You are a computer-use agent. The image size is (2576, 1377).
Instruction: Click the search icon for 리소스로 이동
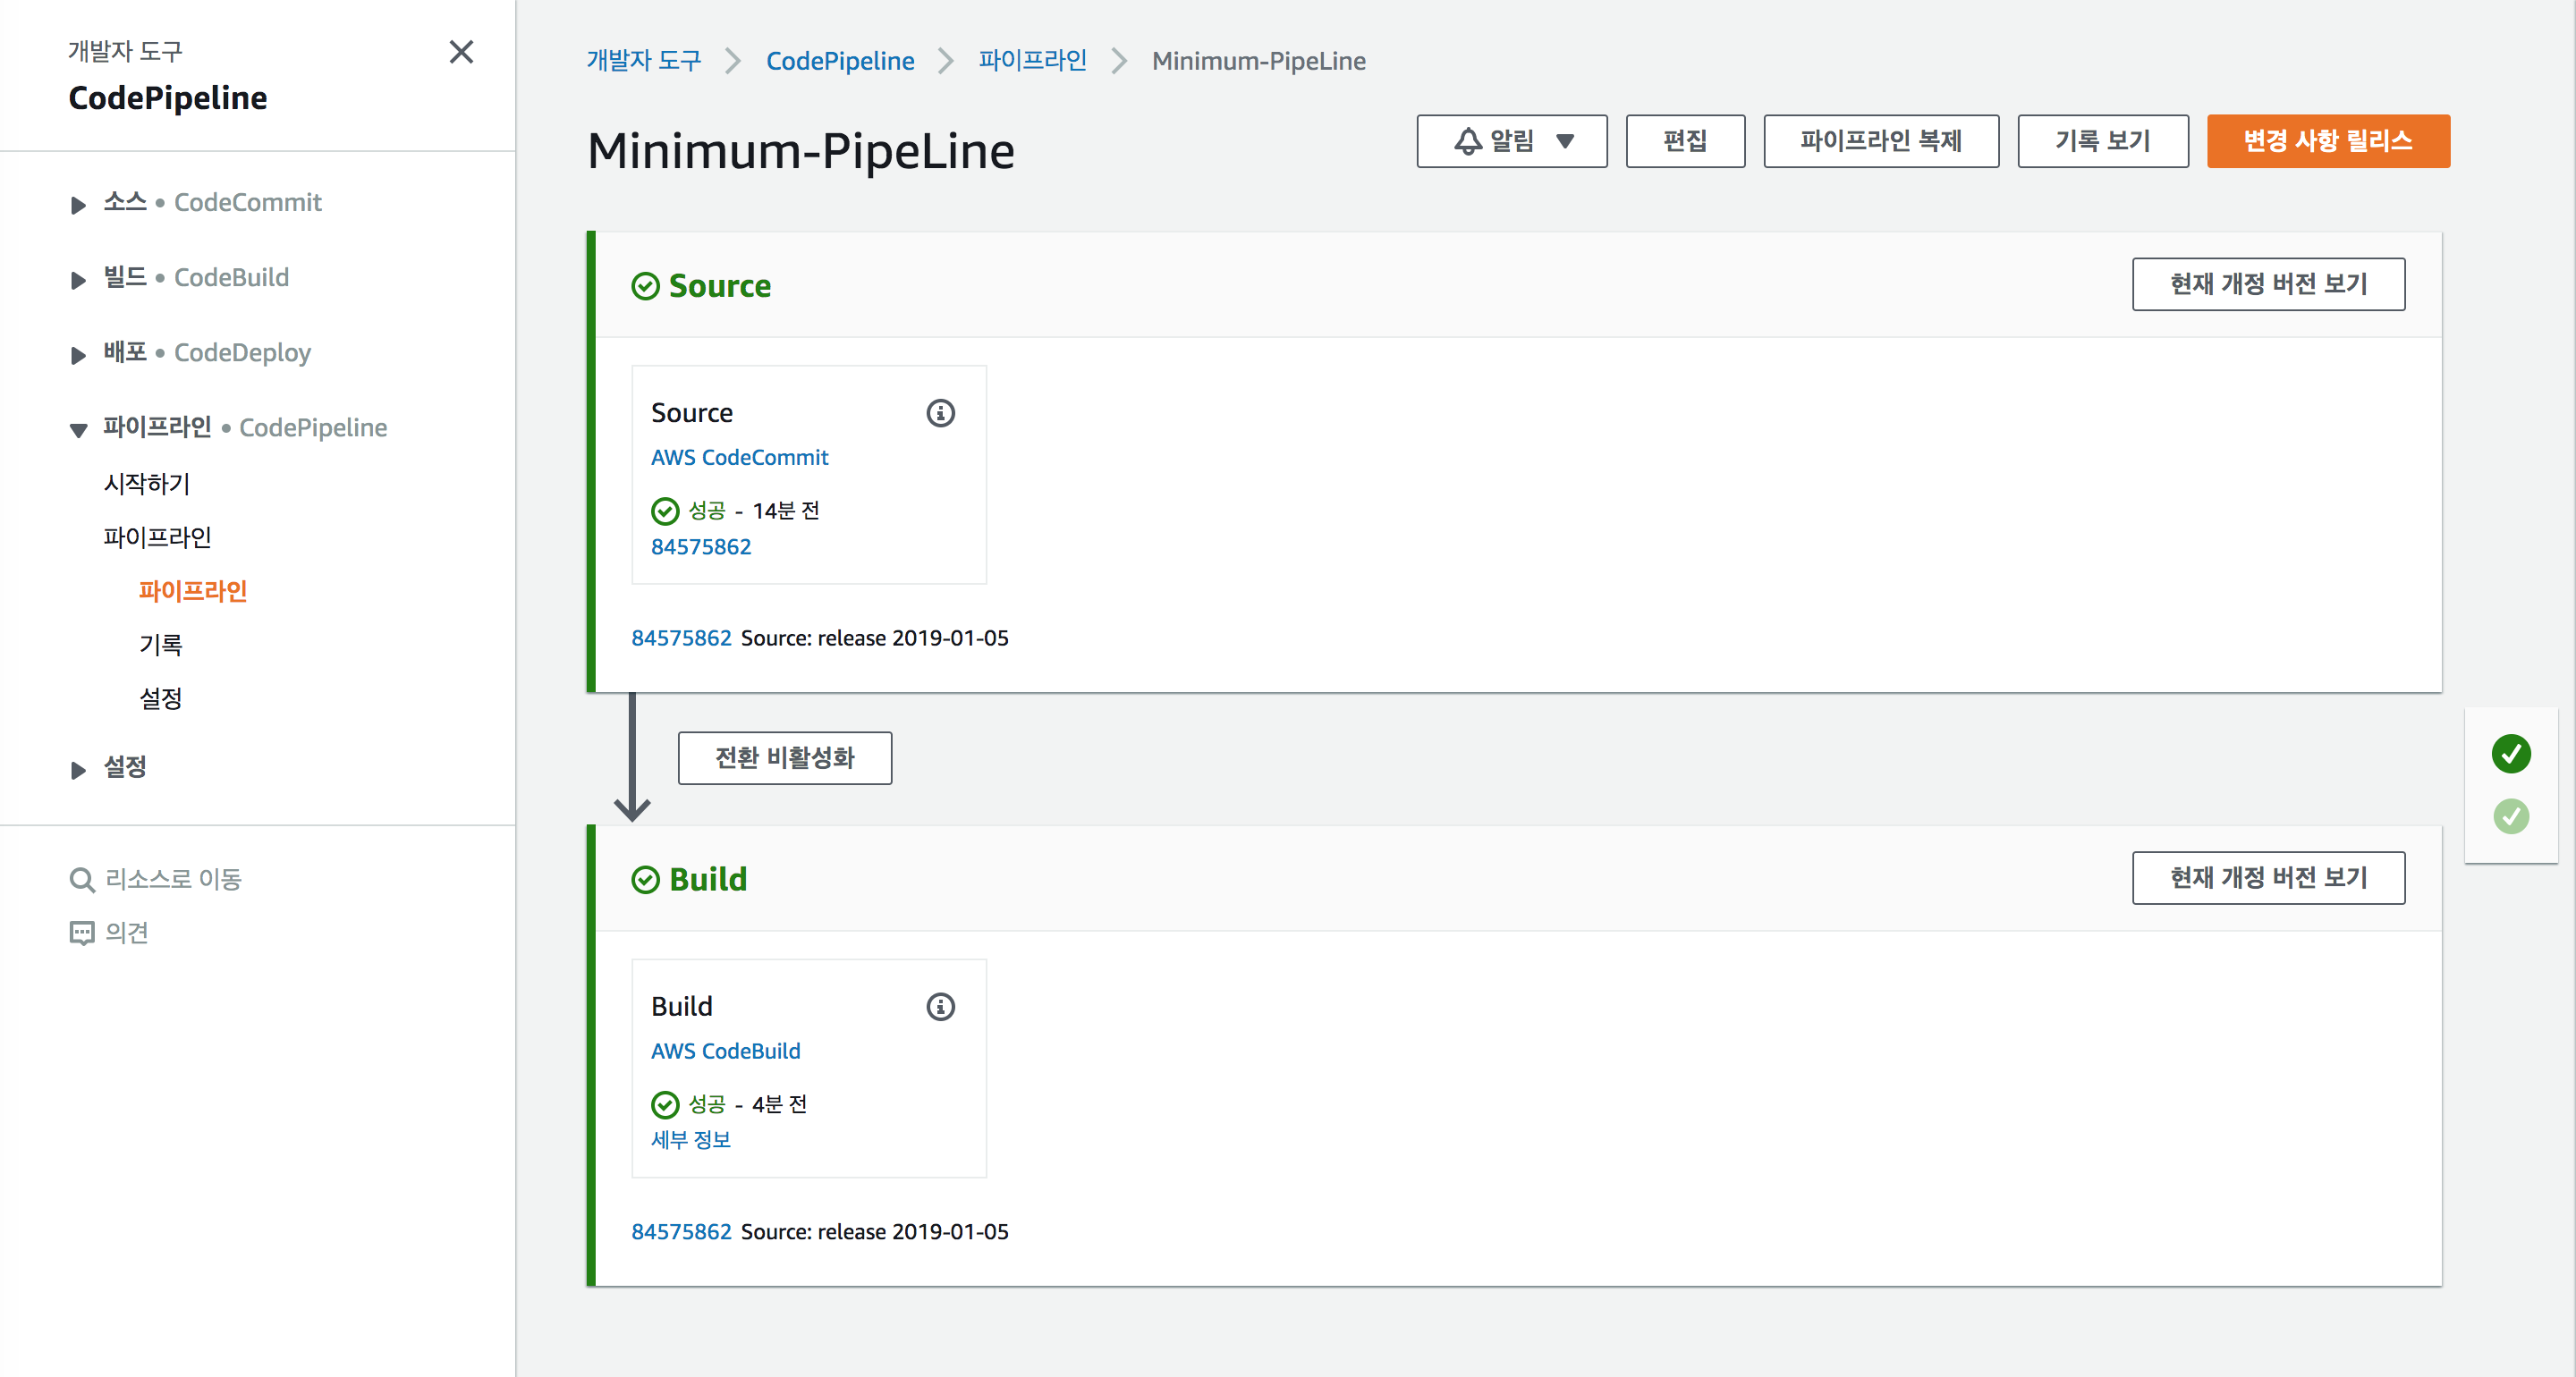coord(81,880)
